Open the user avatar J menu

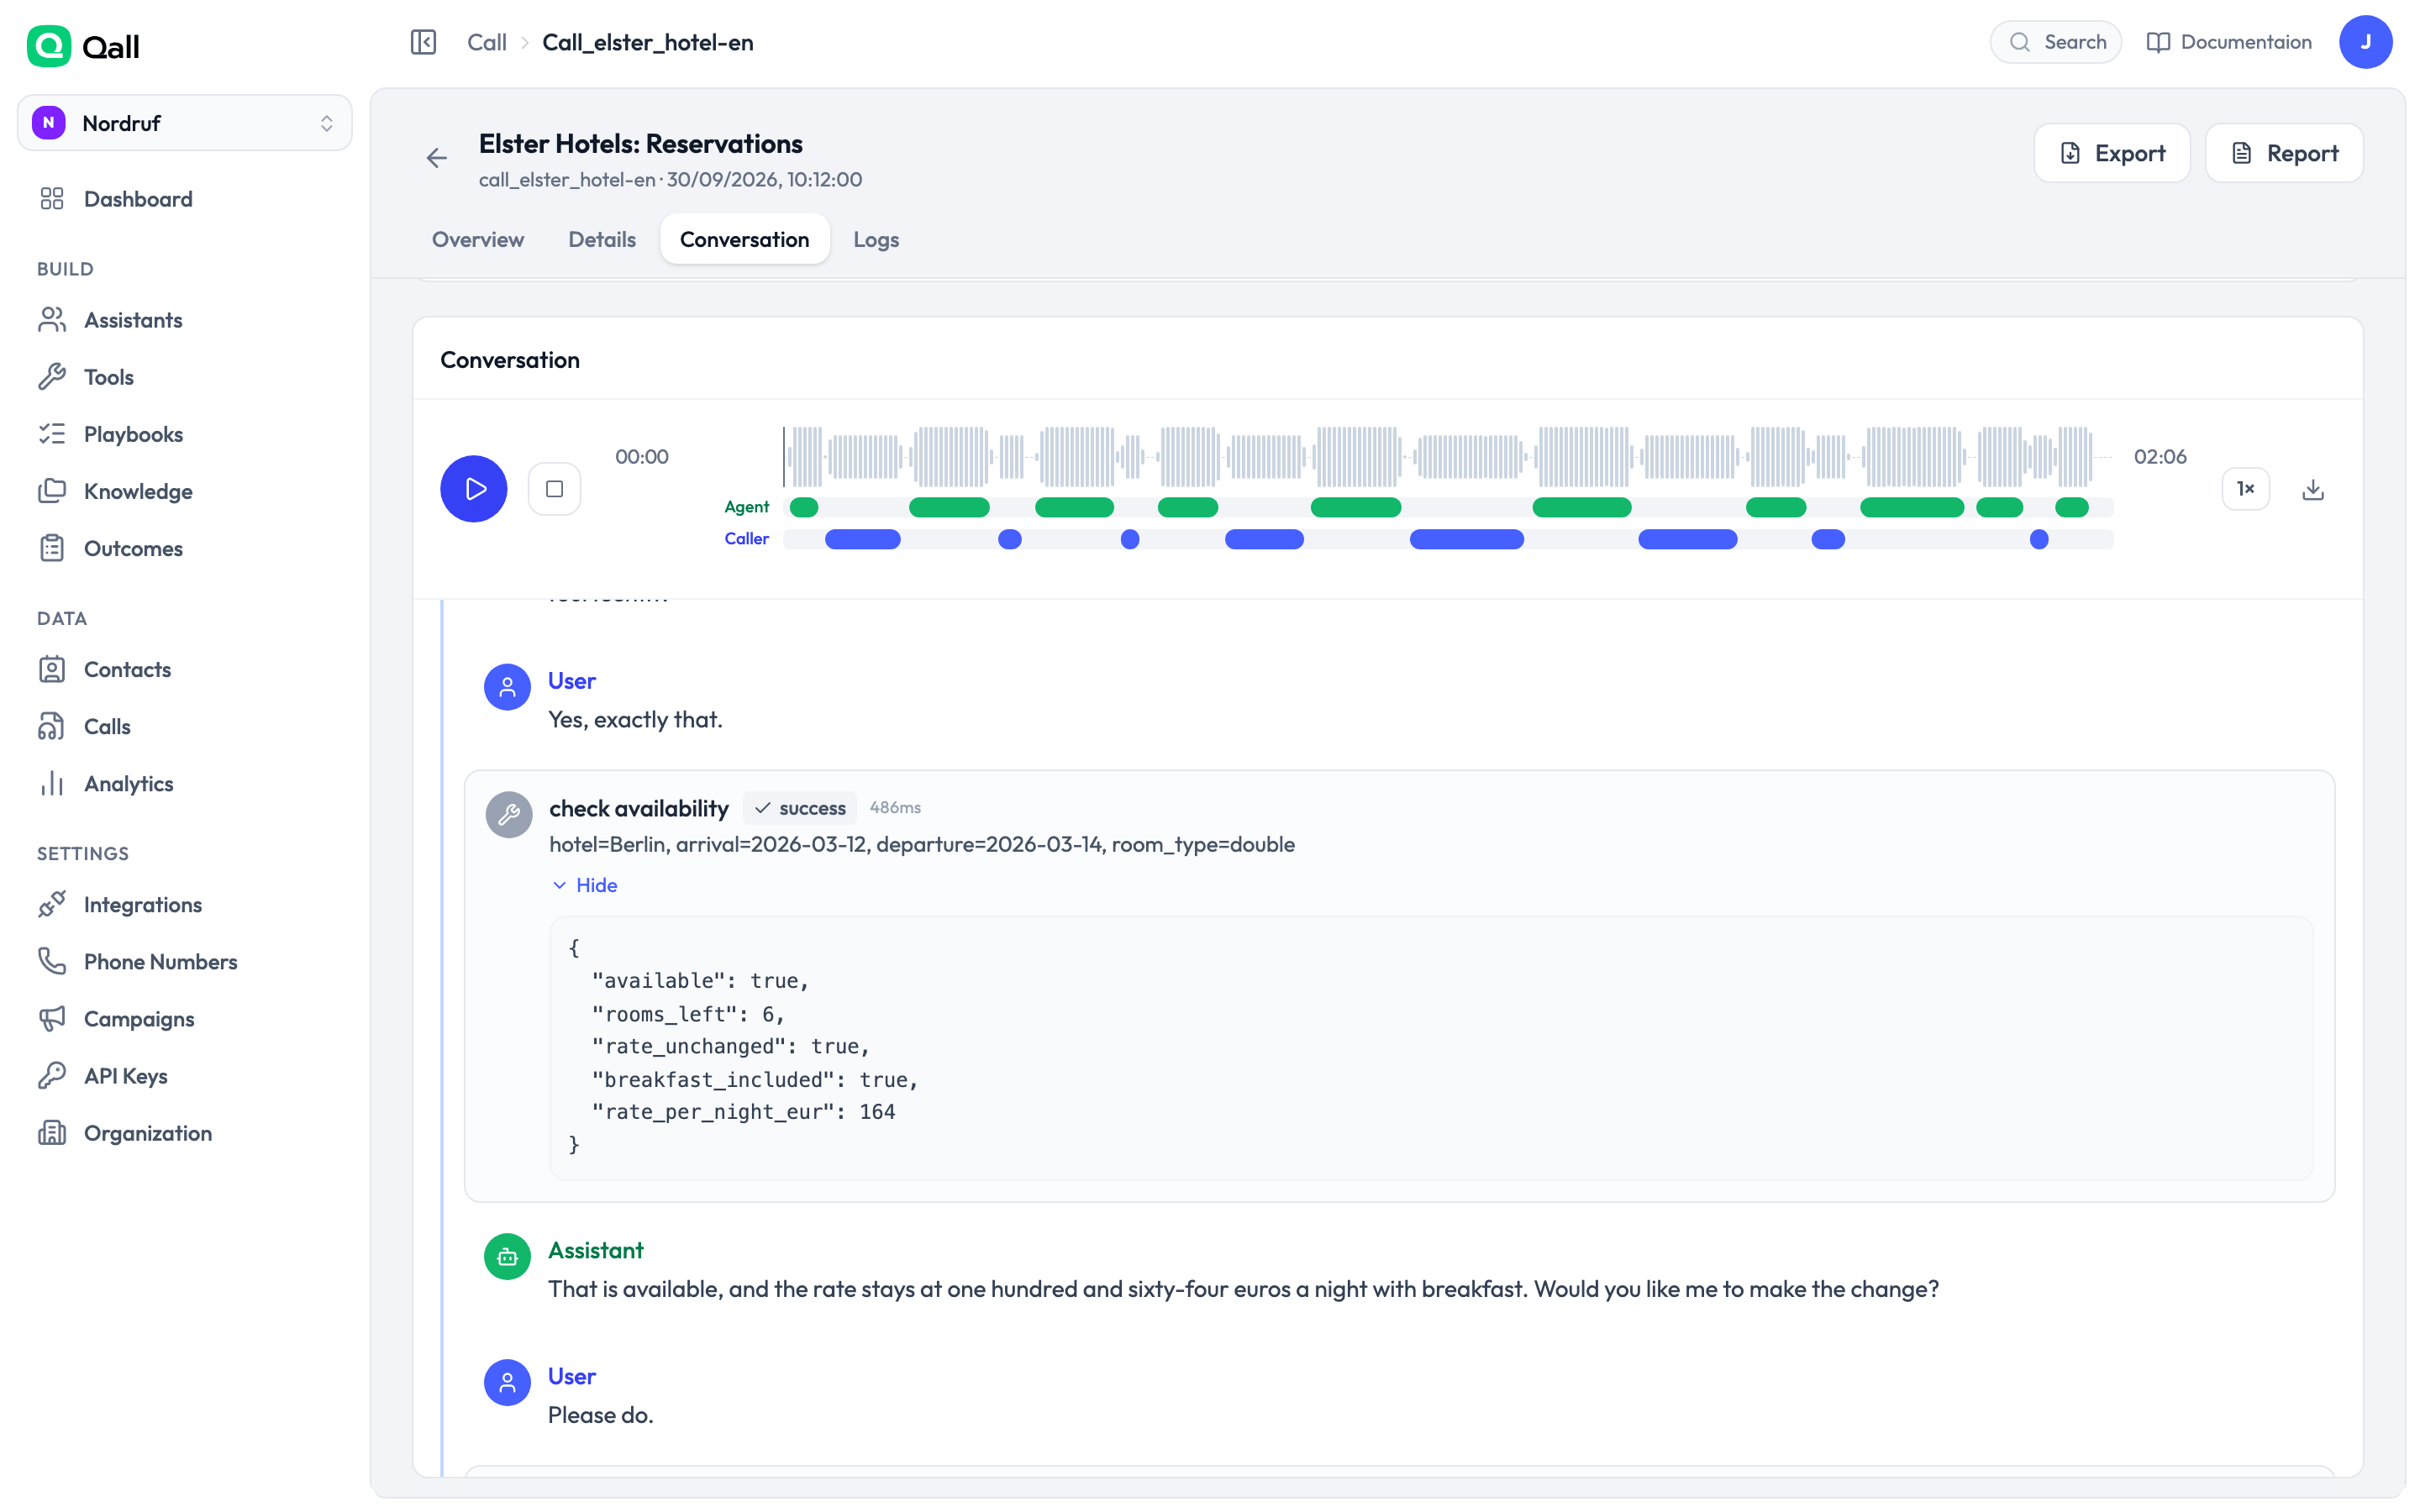coord(2365,42)
